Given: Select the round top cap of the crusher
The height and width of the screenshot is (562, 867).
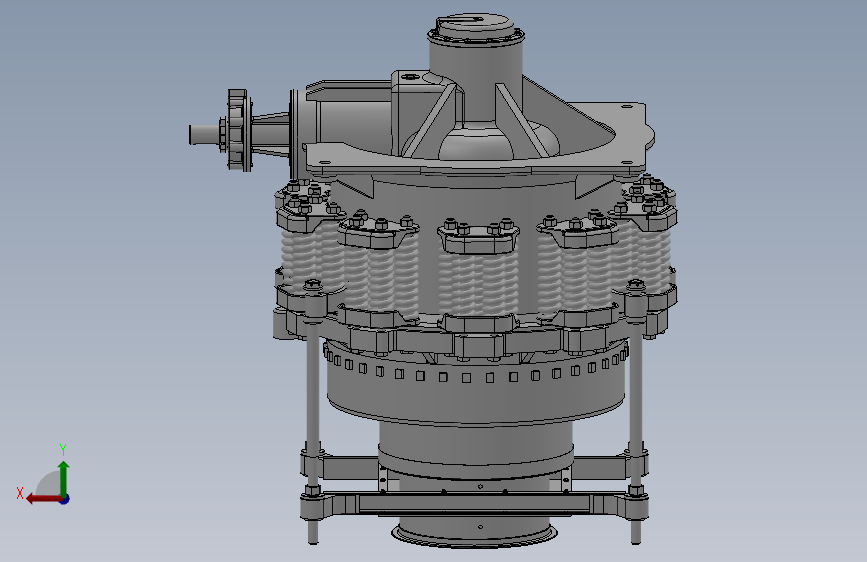Looking at the screenshot, I should click(x=476, y=29).
